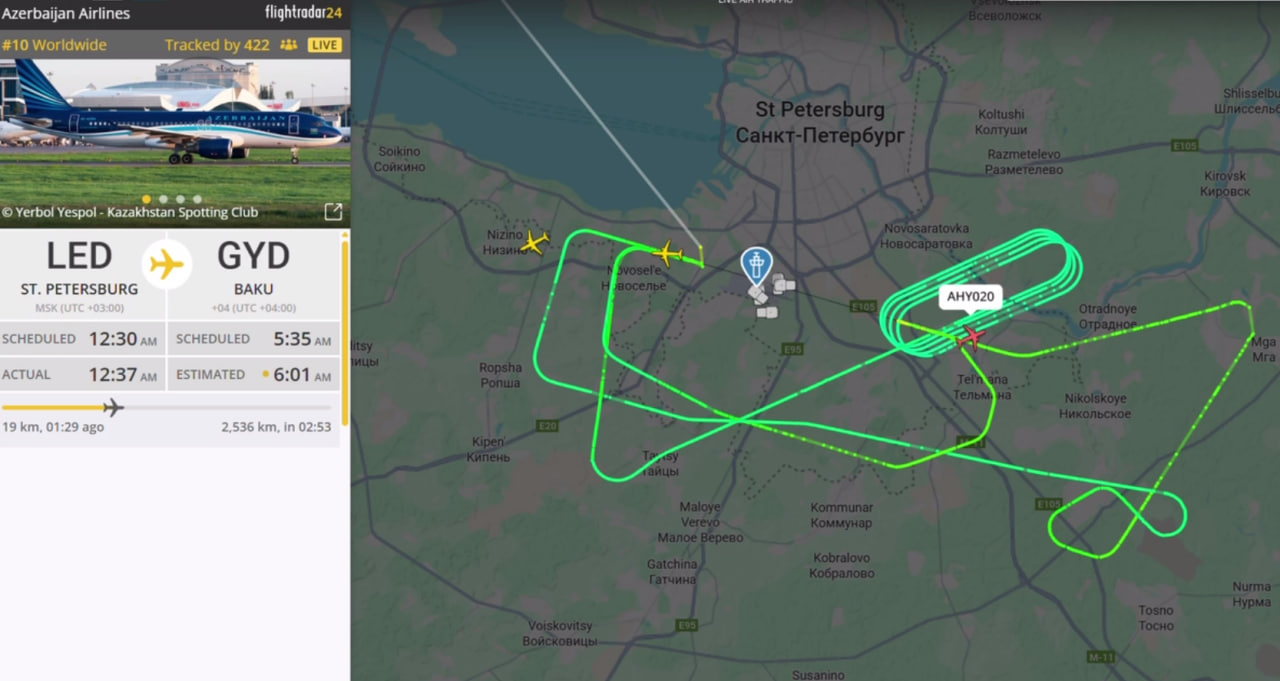This screenshot has width=1280, height=681.
Task: Select the red AHY020 aircraft on map
Action: click(969, 338)
